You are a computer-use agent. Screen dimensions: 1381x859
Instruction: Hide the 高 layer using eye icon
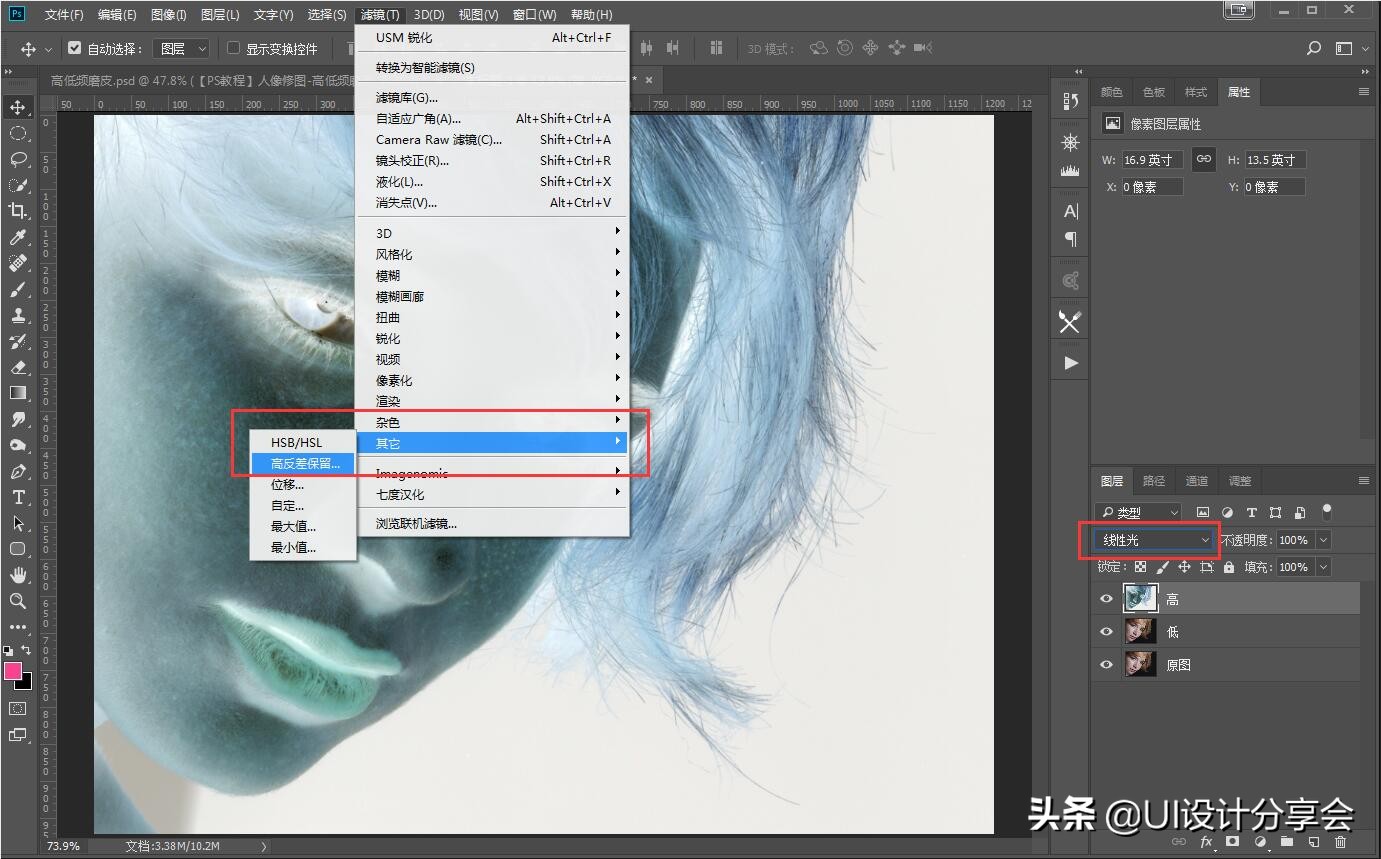tap(1106, 599)
